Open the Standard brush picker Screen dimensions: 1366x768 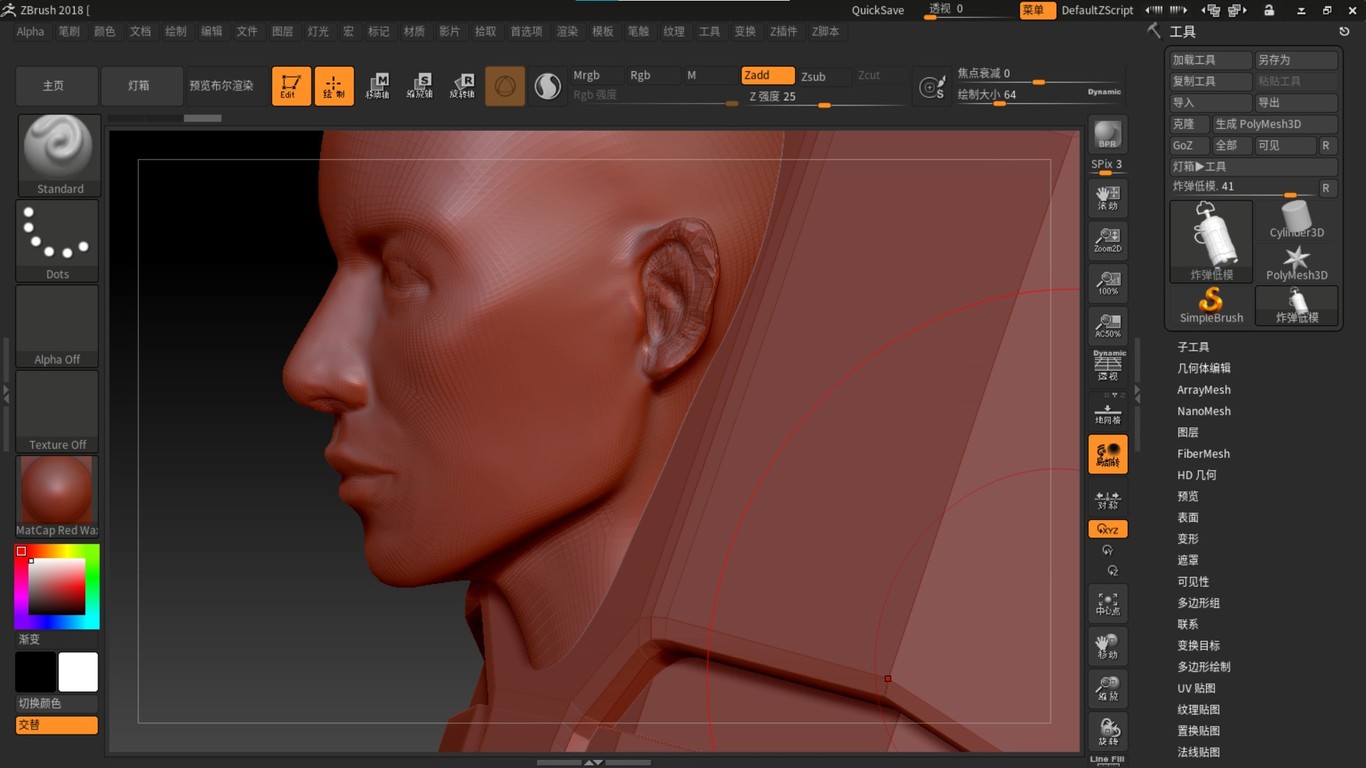(59, 155)
